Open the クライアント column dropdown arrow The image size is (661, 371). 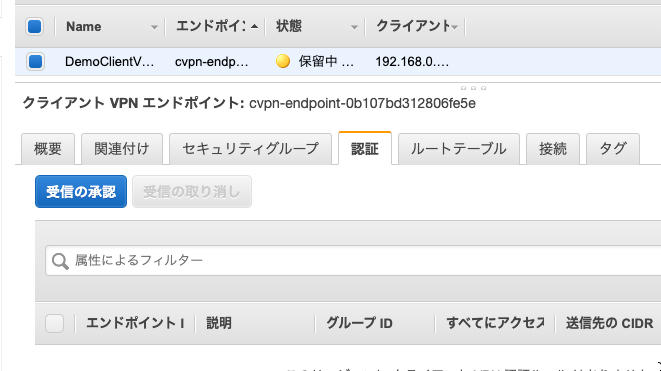[454, 27]
